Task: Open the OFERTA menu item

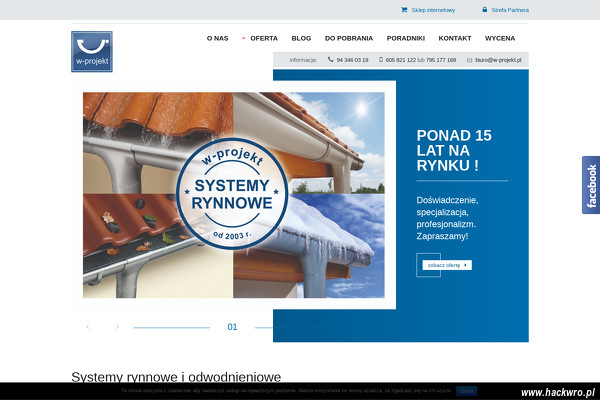Action: pos(264,38)
